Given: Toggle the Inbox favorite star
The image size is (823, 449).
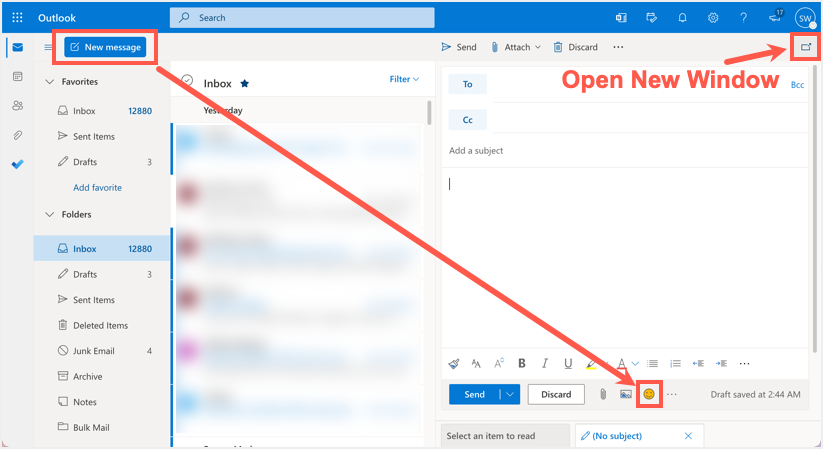Looking at the screenshot, I should coord(245,83).
